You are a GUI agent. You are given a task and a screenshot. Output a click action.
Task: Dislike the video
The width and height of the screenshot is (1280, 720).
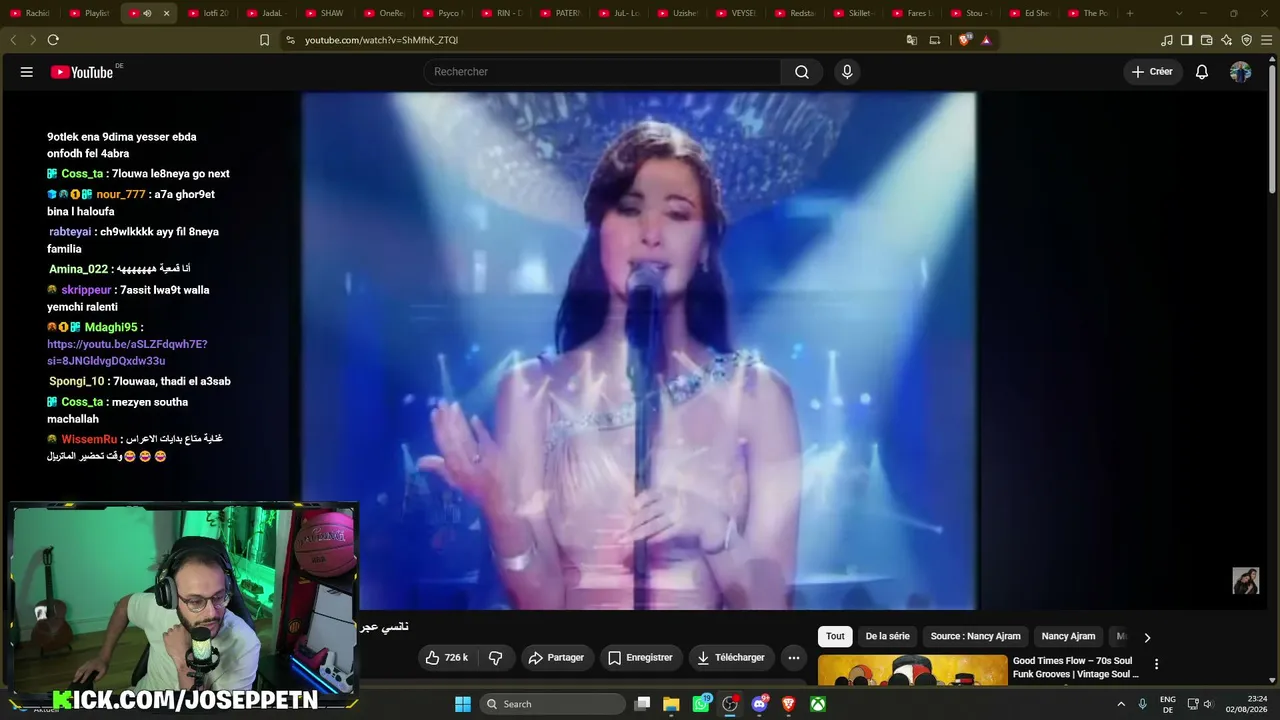495,658
